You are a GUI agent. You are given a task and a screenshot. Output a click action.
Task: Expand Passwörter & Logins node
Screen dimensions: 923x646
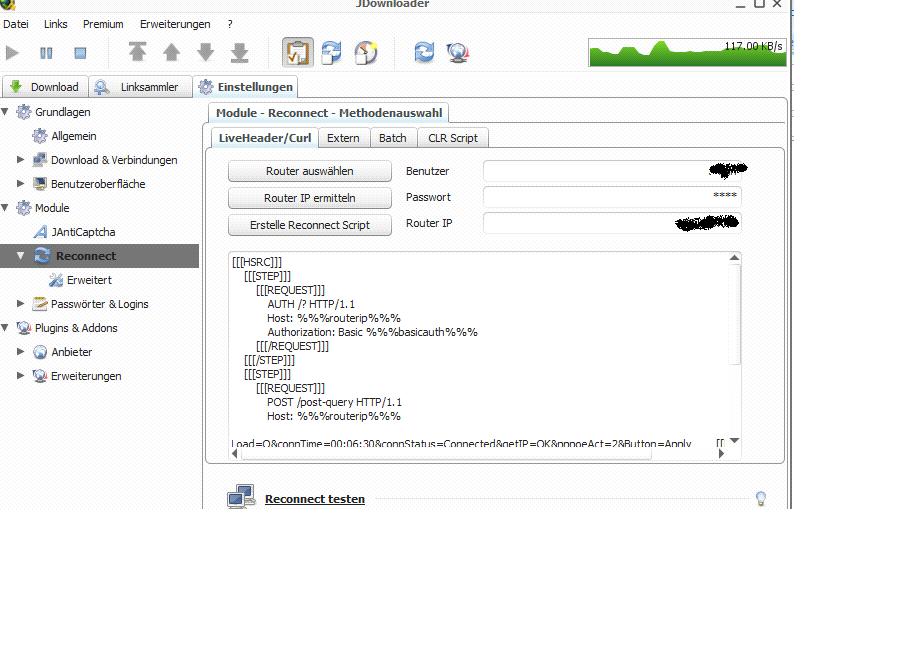[21, 304]
